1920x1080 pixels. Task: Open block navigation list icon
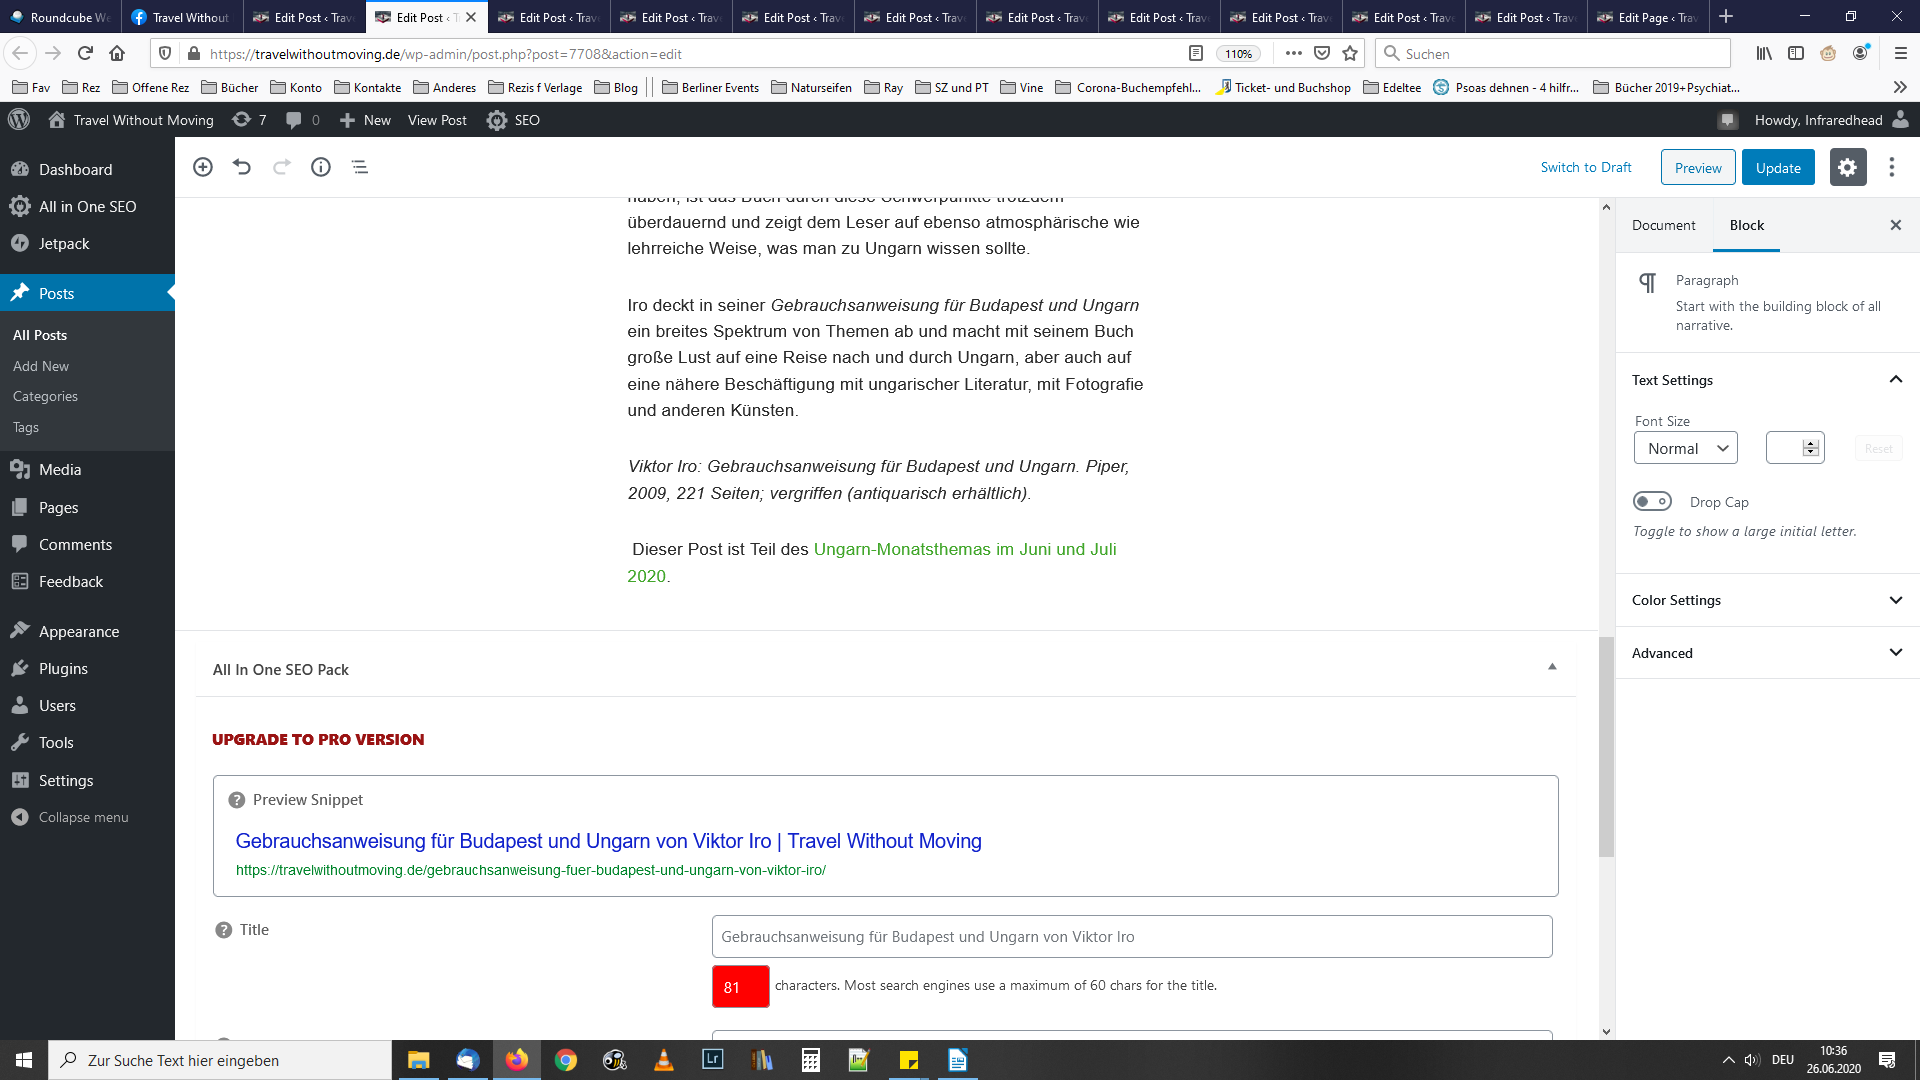click(360, 167)
